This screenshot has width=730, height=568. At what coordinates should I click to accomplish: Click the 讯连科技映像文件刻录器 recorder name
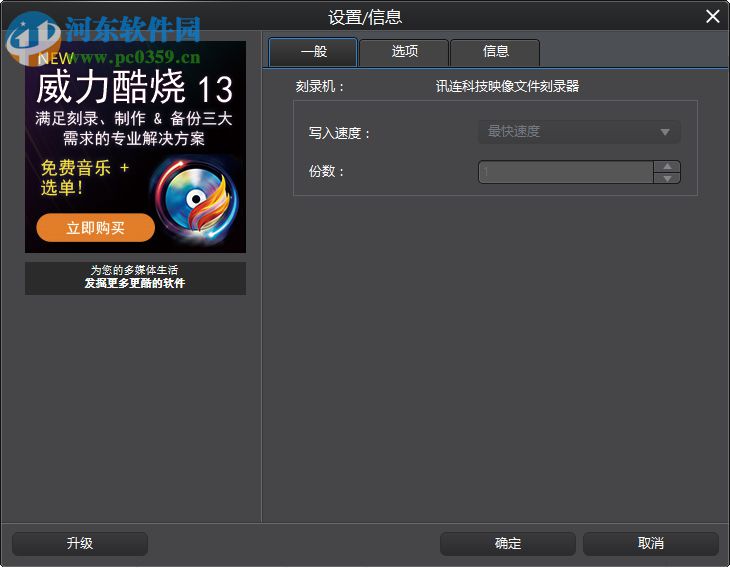click(507, 86)
